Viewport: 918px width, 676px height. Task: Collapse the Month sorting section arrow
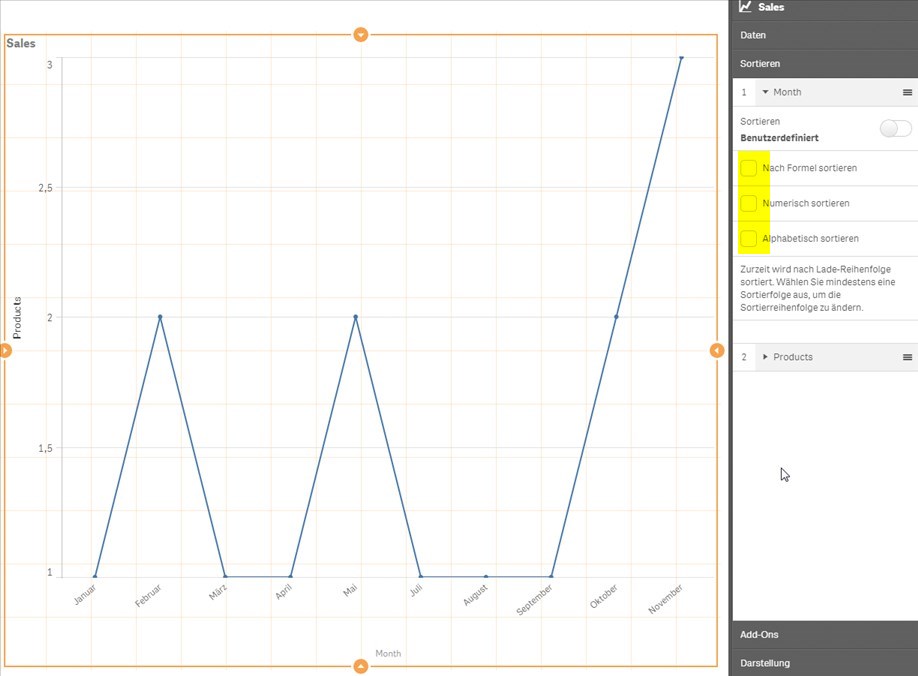coord(765,92)
